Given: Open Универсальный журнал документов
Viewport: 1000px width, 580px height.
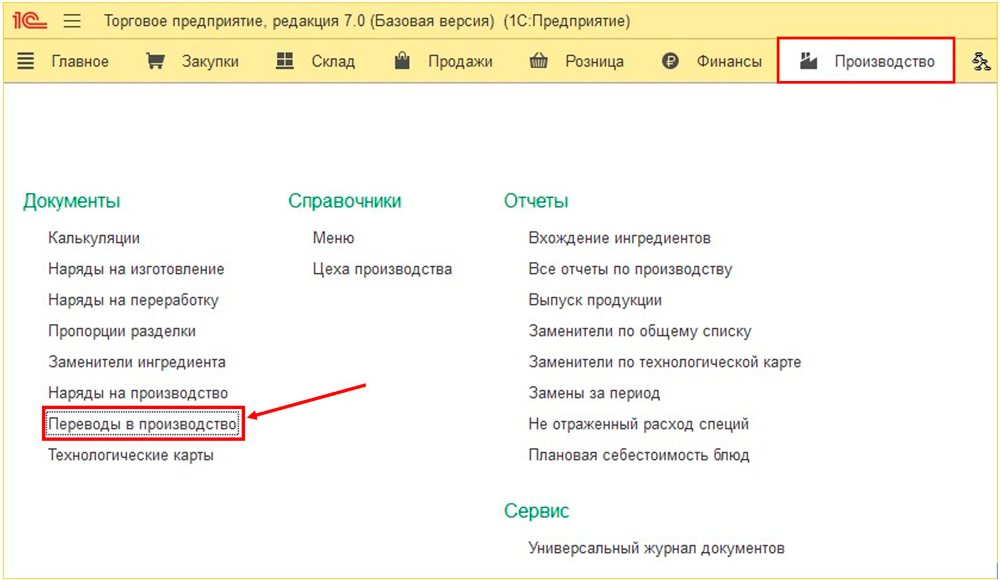Looking at the screenshot, I should point(656,548).
